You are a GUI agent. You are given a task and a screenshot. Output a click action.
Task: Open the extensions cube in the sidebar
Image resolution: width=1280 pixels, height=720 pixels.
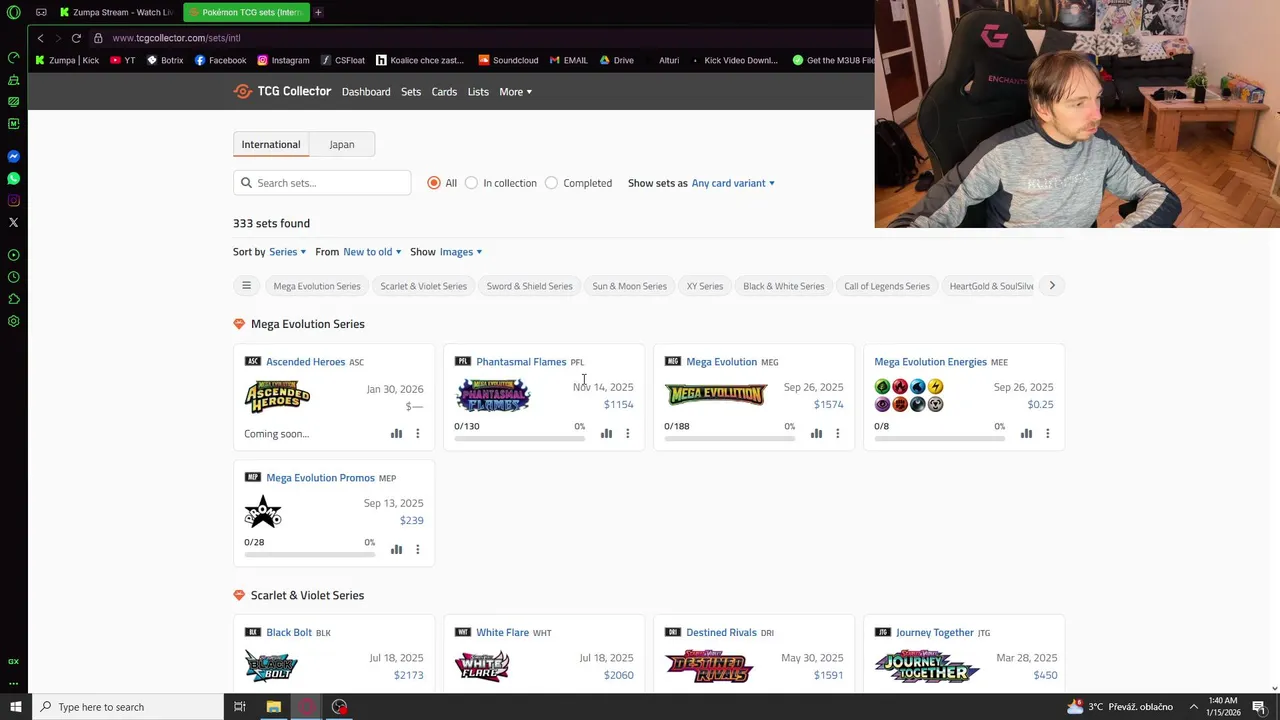pos(14,299)
